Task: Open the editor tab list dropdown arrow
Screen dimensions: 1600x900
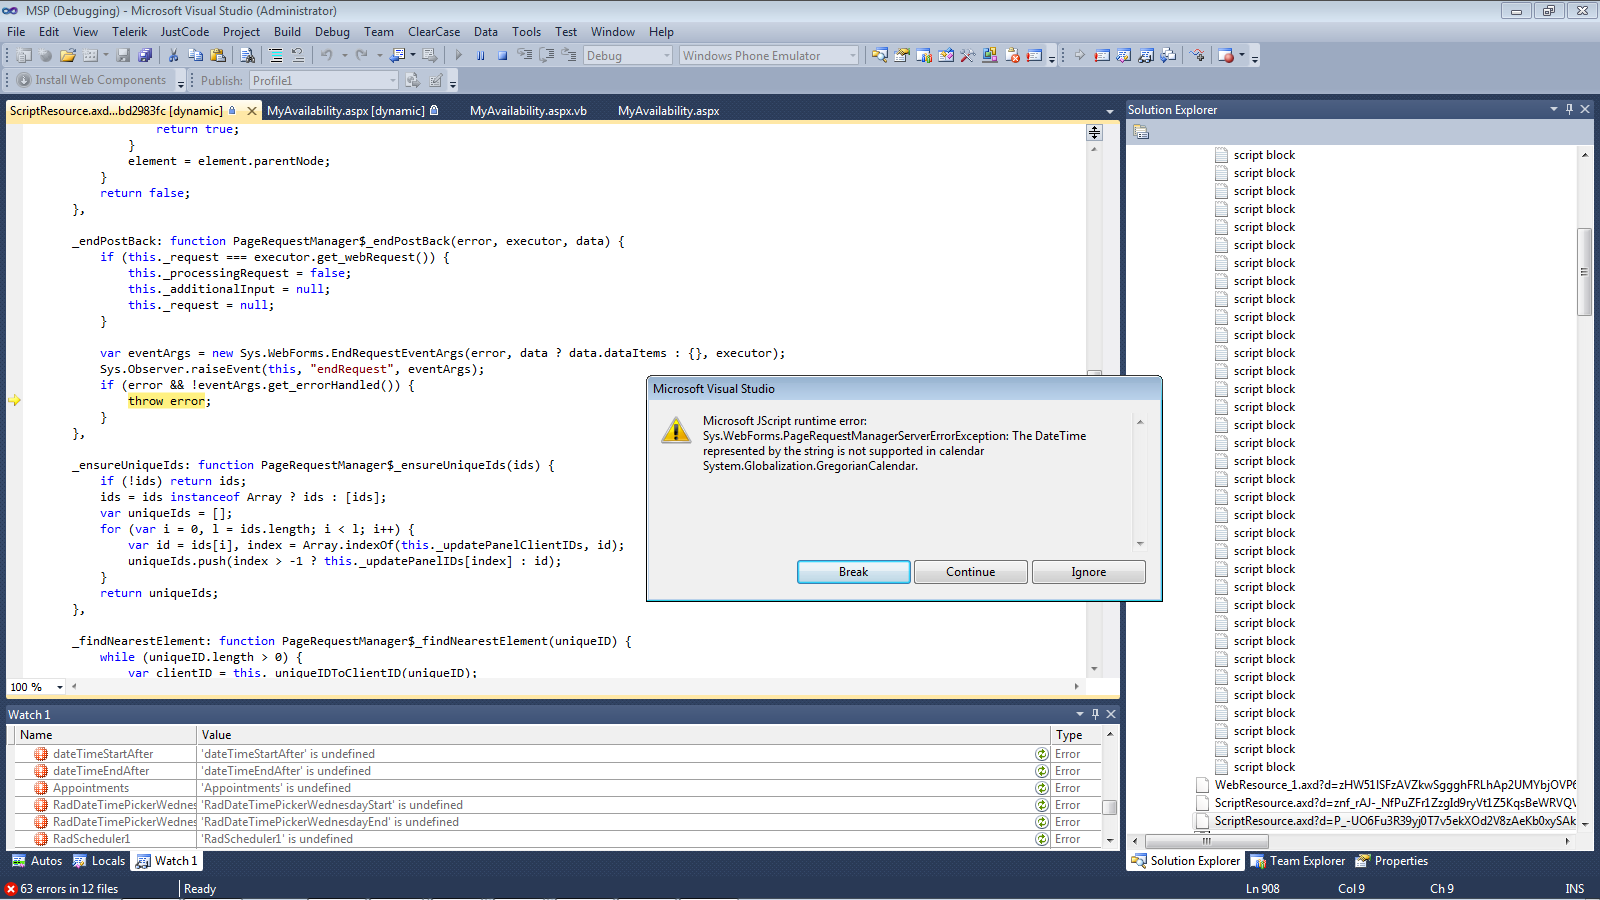Action: 1109,111
